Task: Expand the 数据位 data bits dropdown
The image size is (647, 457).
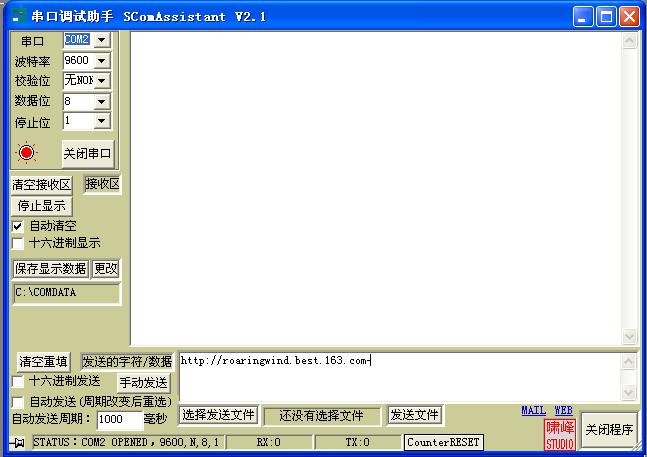Action: [101, 101]
